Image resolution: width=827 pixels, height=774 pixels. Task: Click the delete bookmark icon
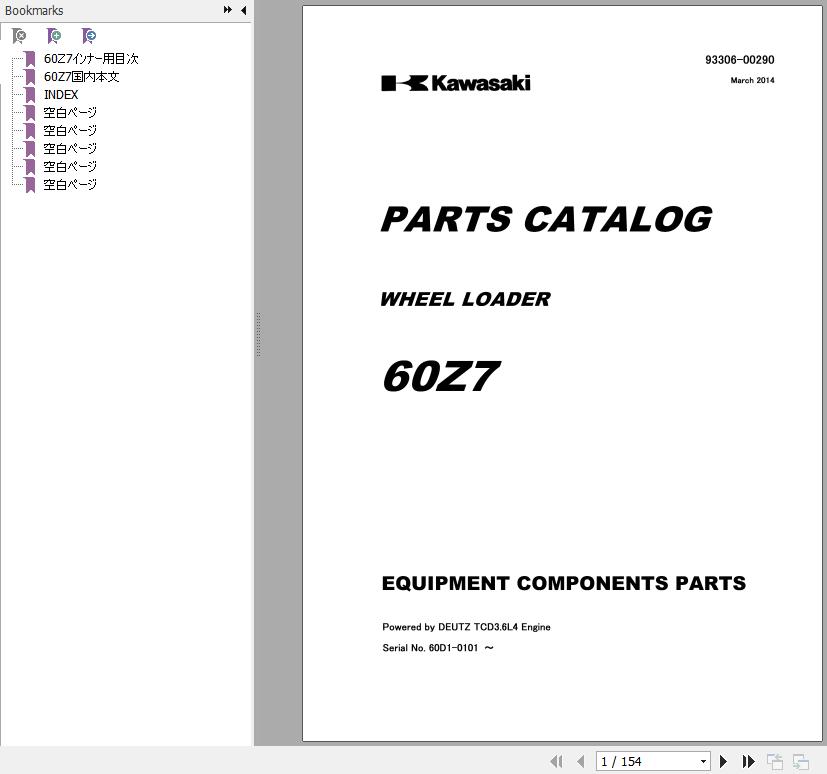[19, 36]
